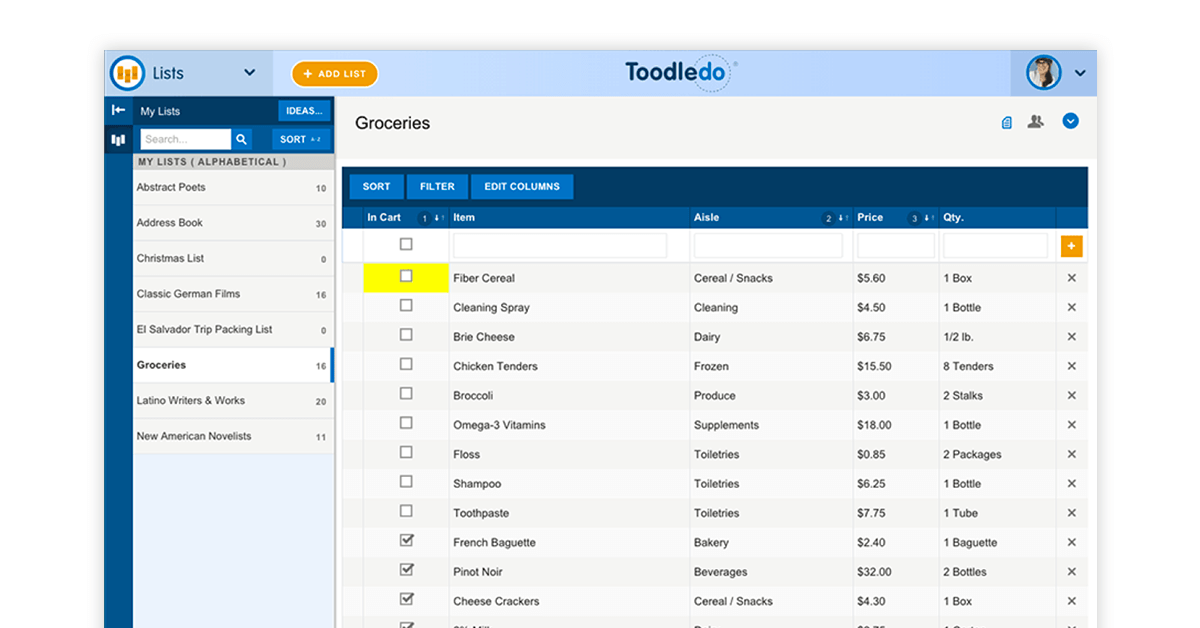
Task: Open the Christmas List
Action: (233, 259)
